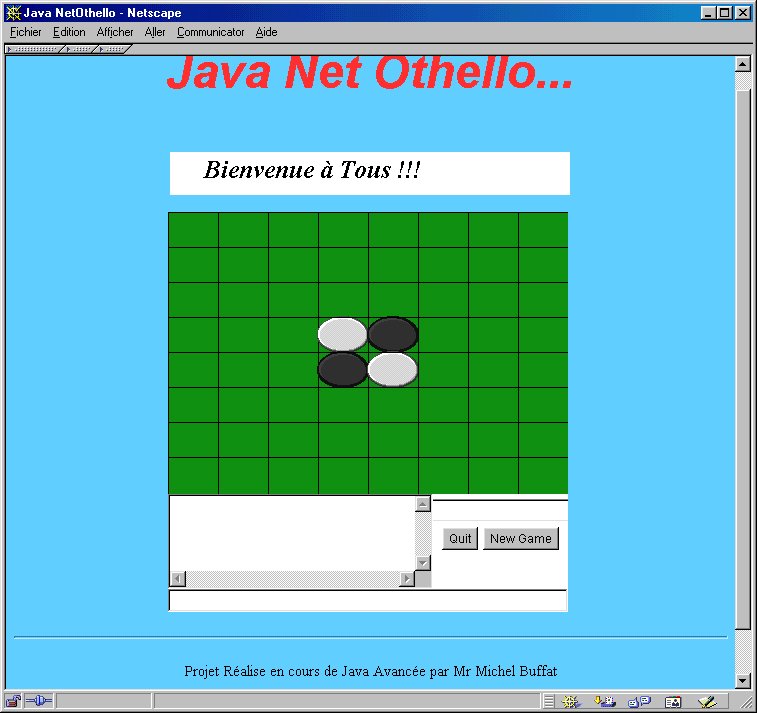757x713 pixels.
Task: Start a New Game
Action: coord(520,538)
